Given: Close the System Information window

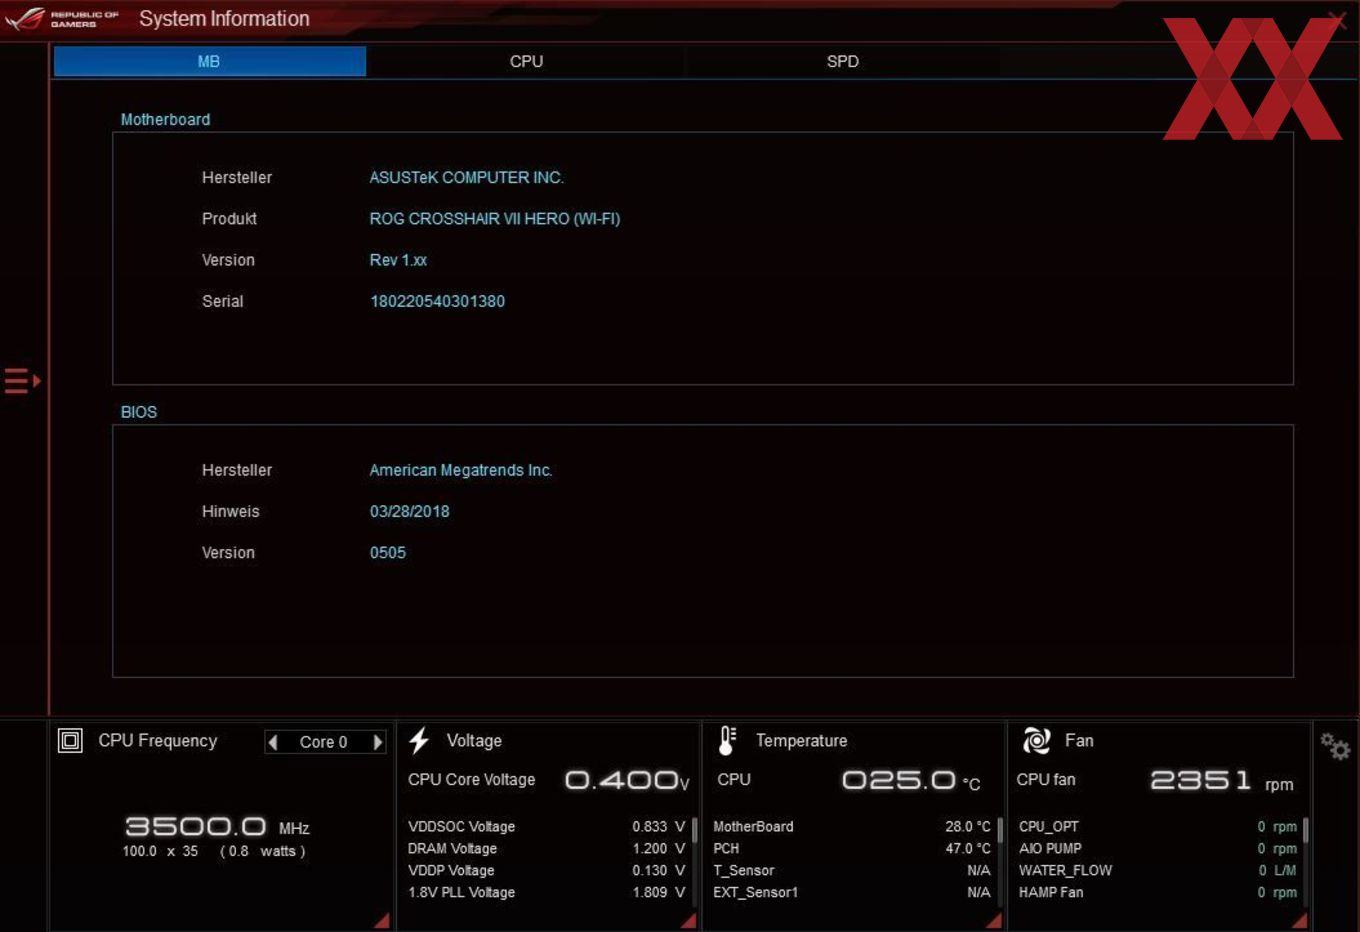Looking at the screenshot, I should pyautogui.click(x=1336, y=19).
